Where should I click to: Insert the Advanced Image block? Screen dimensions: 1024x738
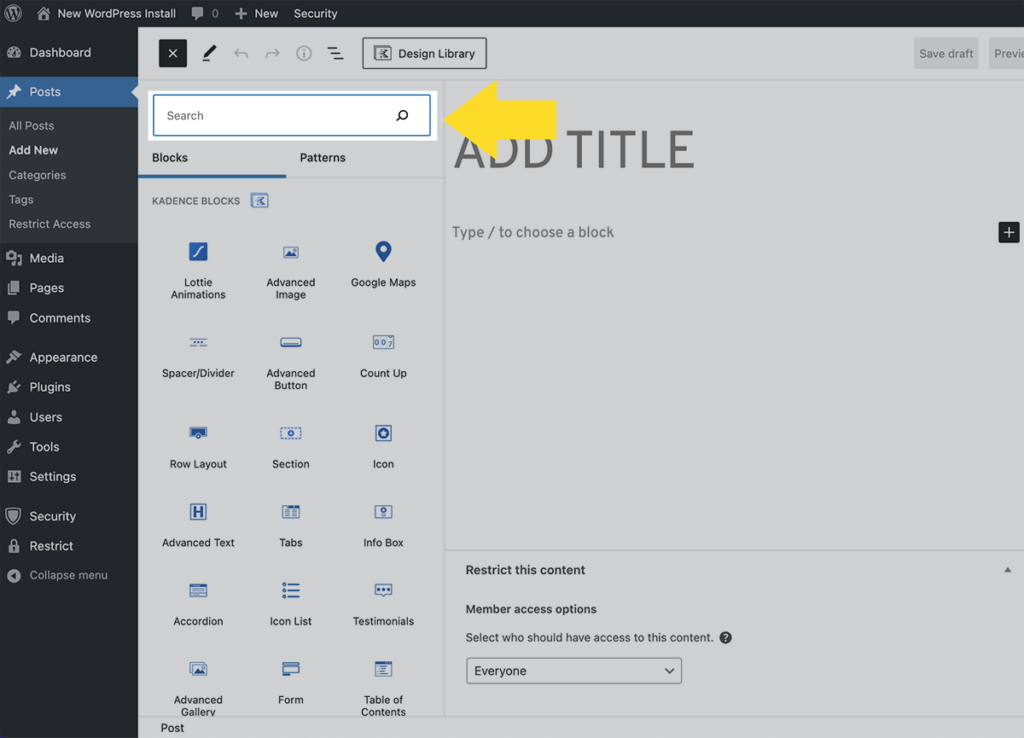[291, 270]
